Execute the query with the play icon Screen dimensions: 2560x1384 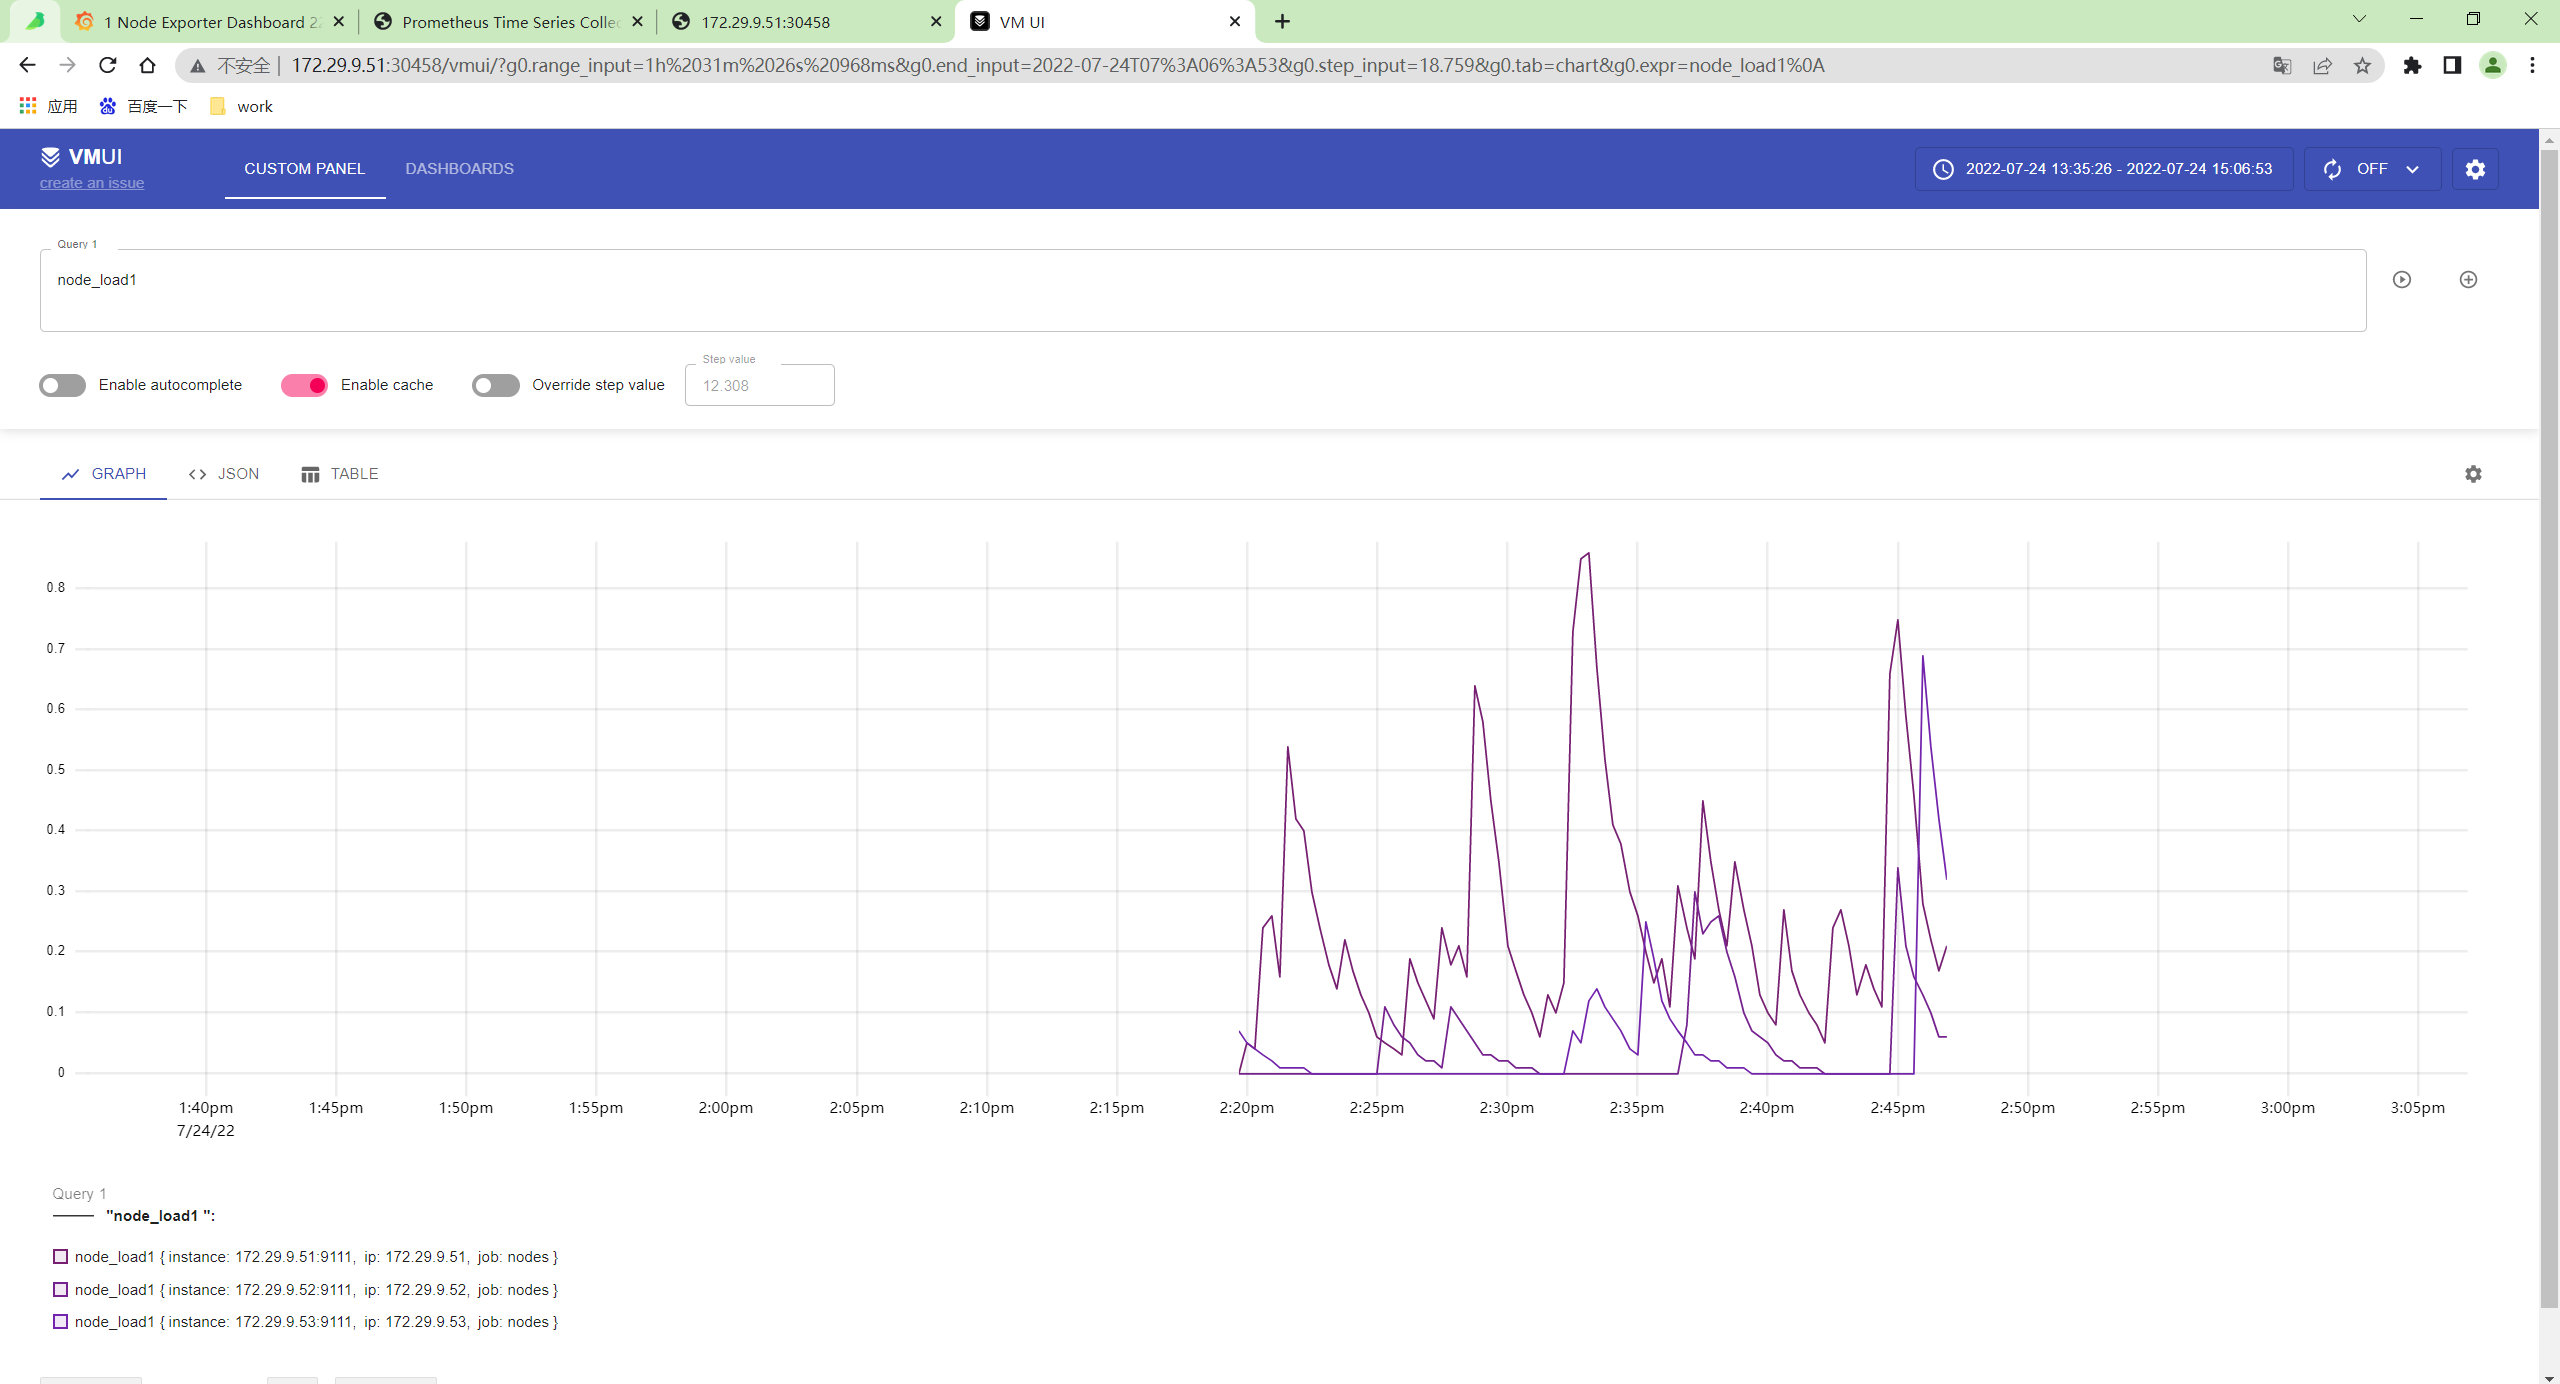[2402, 280]
